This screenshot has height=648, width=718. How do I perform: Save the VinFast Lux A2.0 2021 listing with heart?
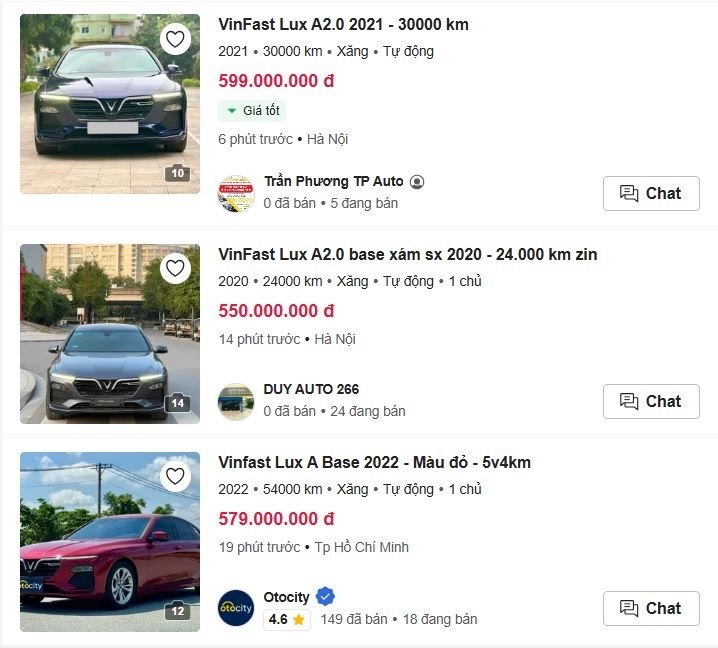click(176, 39)
